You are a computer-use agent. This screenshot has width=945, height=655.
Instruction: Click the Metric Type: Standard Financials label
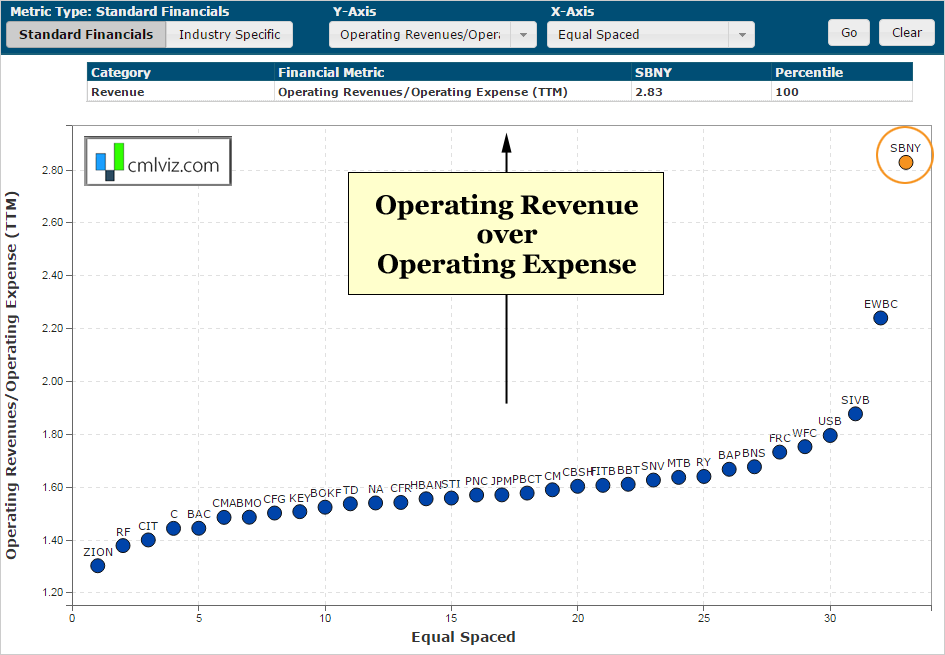pyautogui.click(x=119, y=11)
